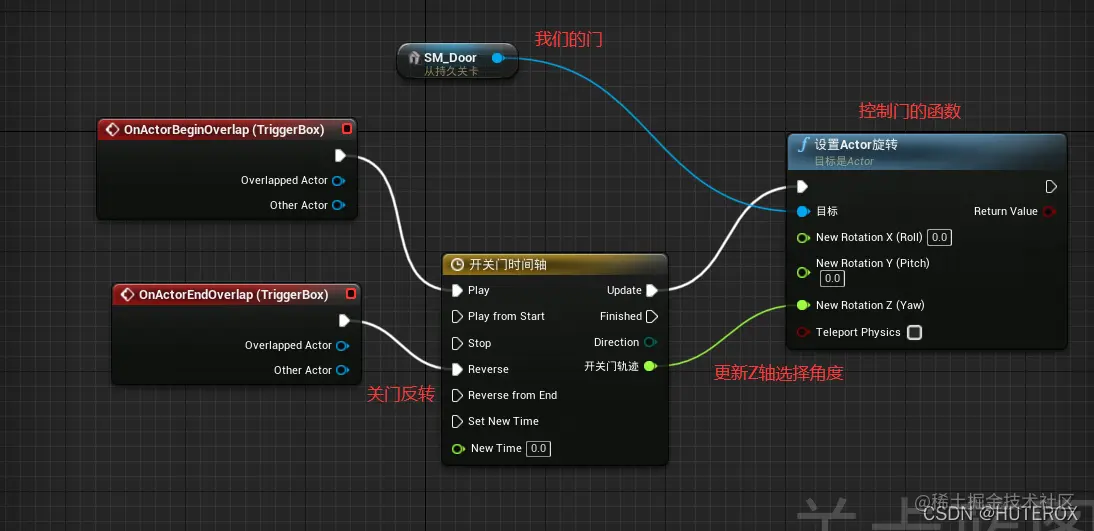Click Overlapped Actor pin on OnActorBeginOverlap
The width and height of the screenshot is (1094, 531).
(339, 181)
